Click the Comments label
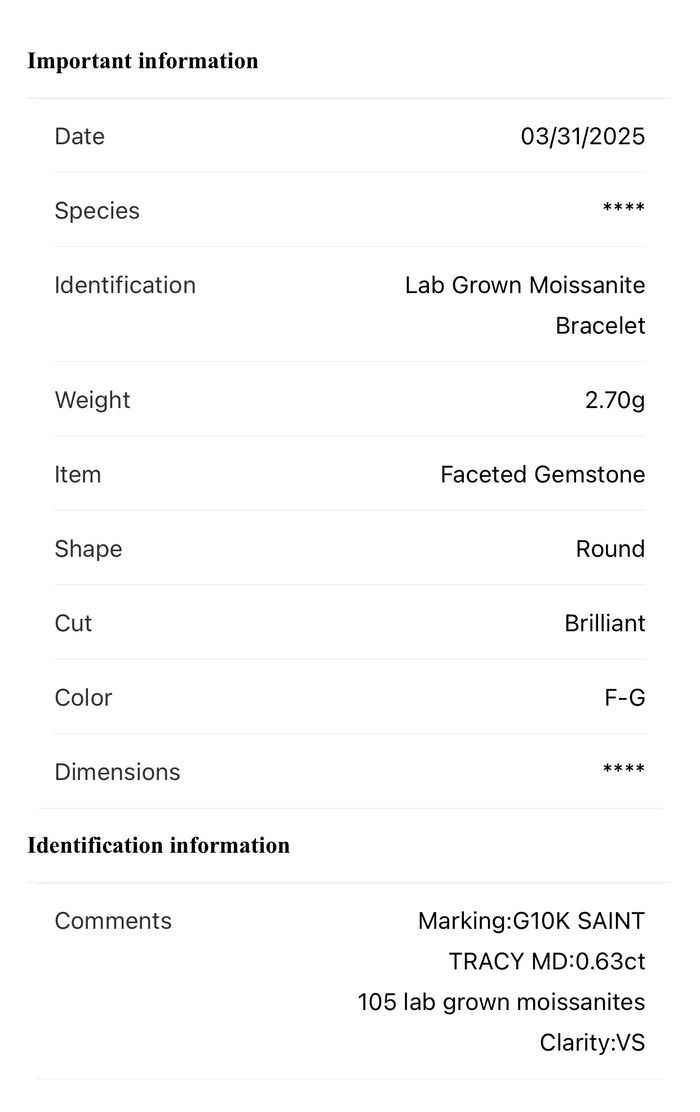The width and height of the screenshot is (700, 1112). [x=113, y=921]
